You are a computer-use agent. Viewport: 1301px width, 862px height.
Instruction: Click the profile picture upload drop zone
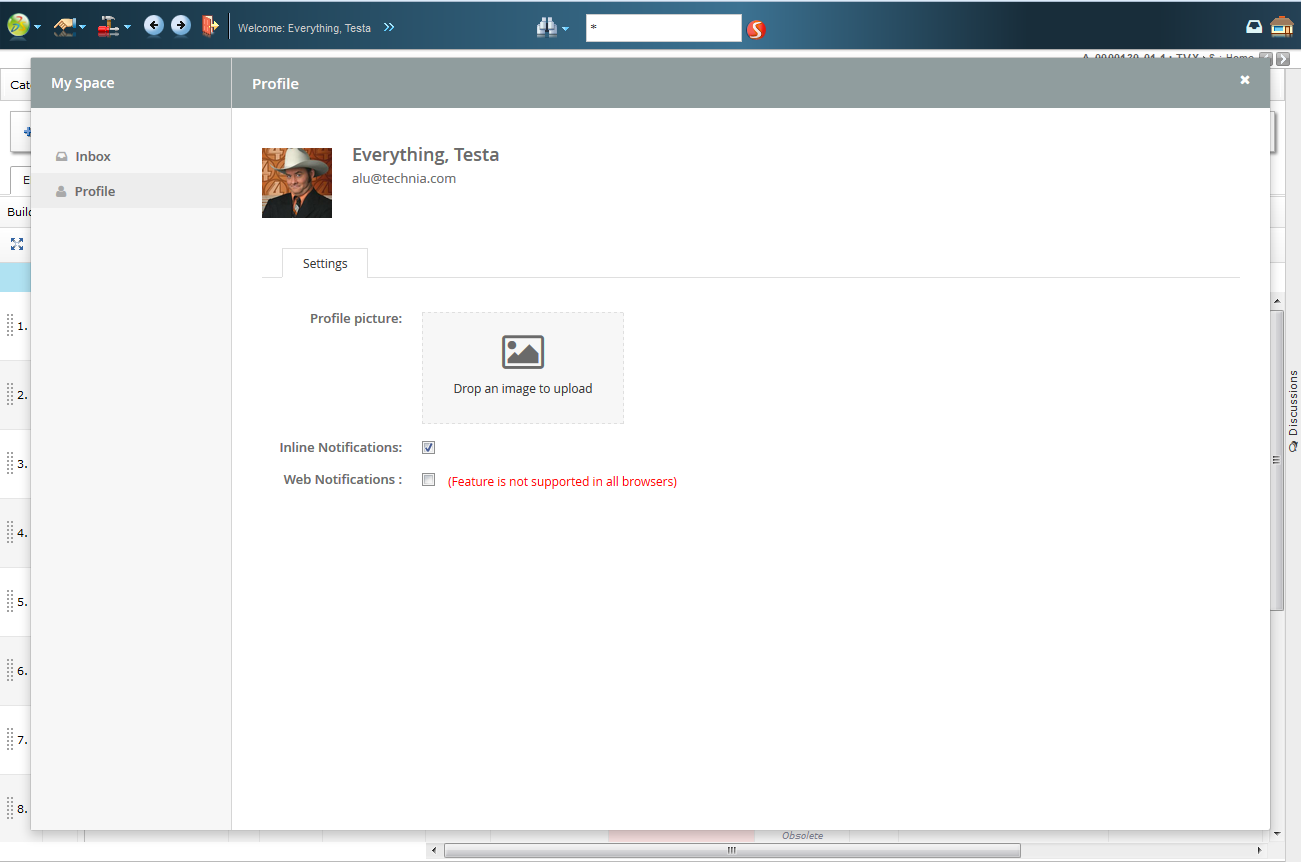tap(522, 367)
